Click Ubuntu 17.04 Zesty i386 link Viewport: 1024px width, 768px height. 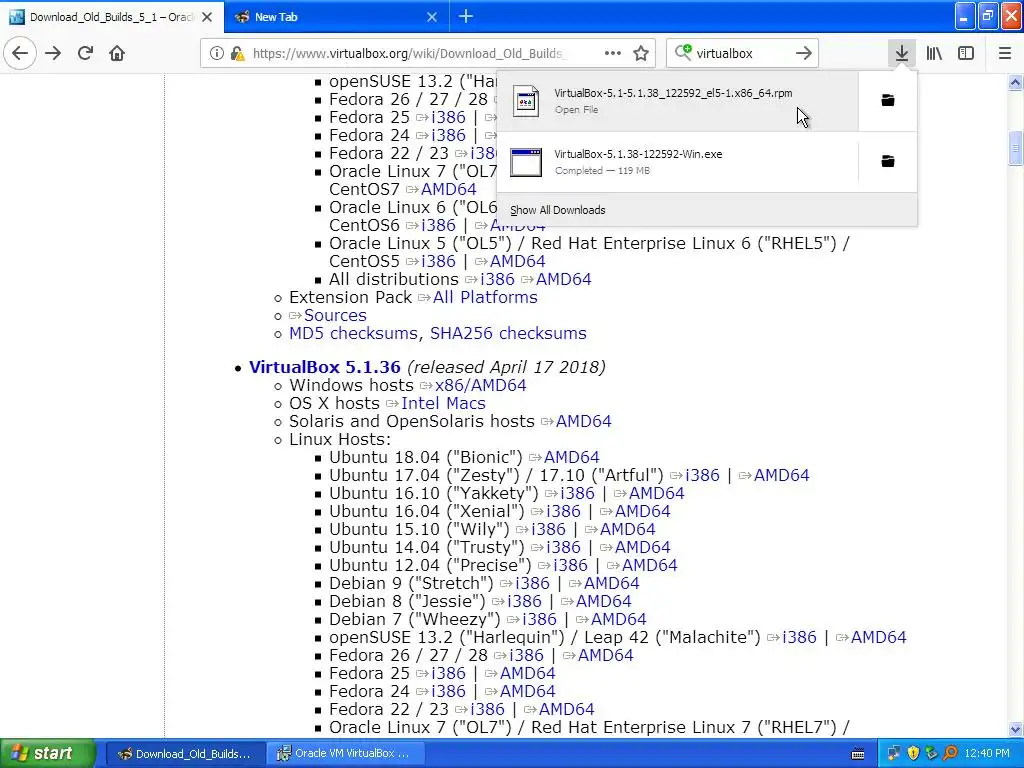[702, 475]
